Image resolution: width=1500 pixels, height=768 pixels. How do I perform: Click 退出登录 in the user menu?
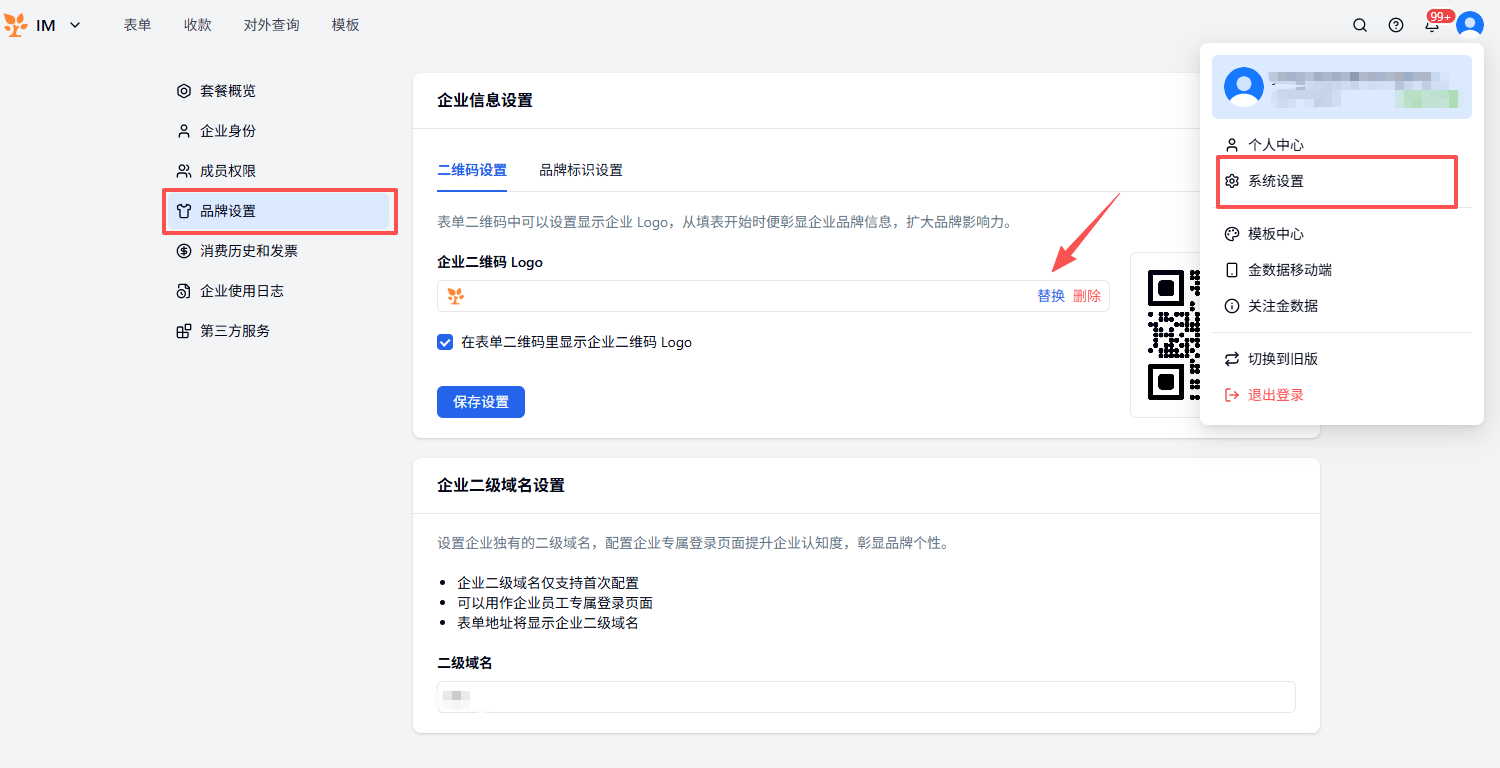click(1275, 395)
